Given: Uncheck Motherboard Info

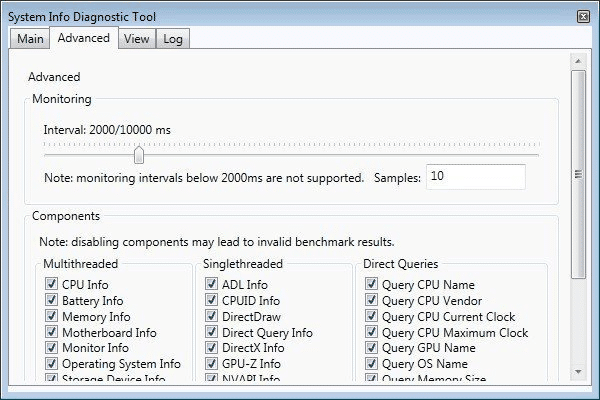Looking at the screenshot, I should [x=51, y=333].
